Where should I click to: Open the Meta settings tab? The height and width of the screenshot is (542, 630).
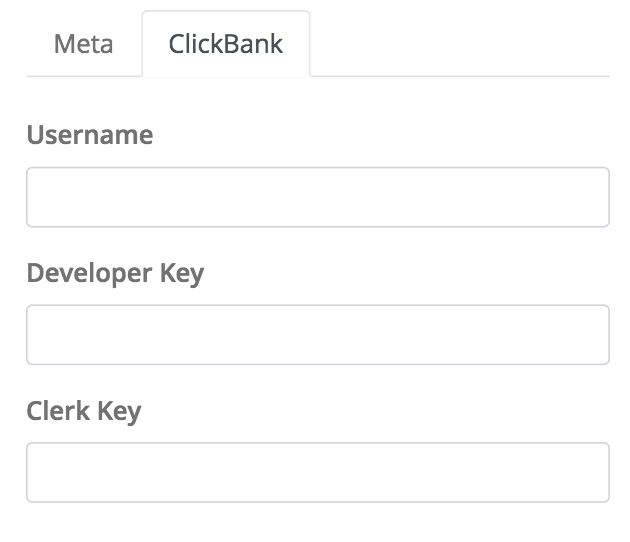[84, 45]
